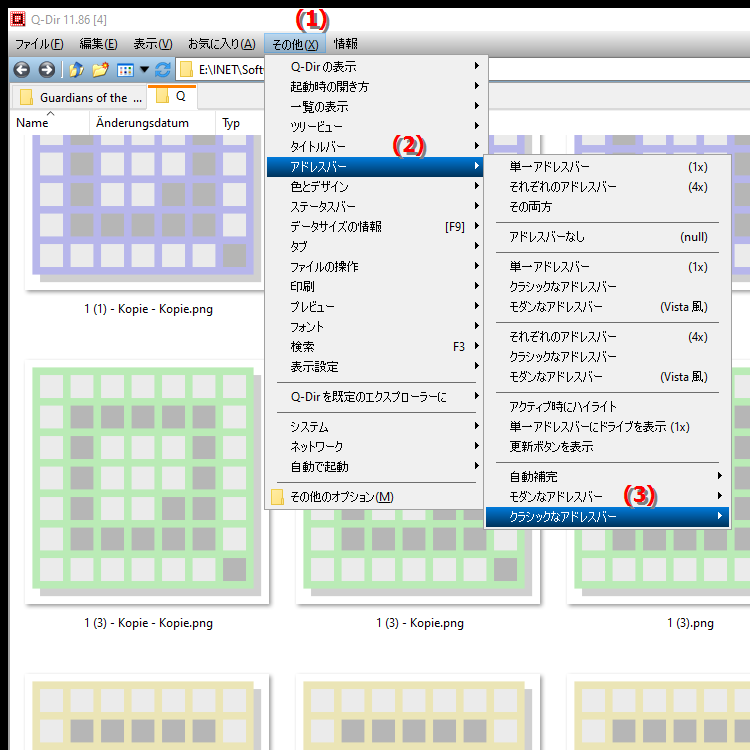Open the ファイルの操作 submenu
This screenshot has width=750, height=750.
pyautogui.click(x=375, y=266)
